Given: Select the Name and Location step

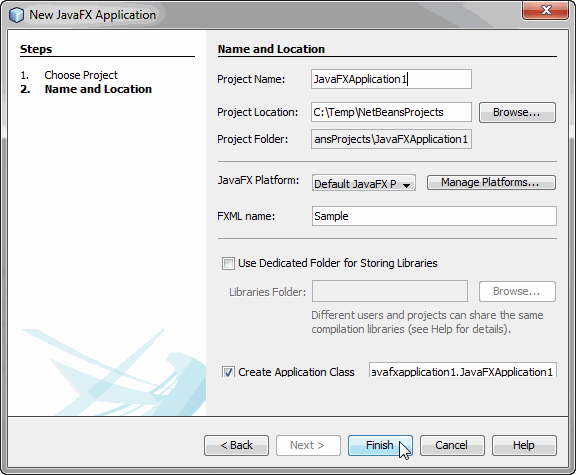Looking at the screenshot, I should [98, 89].
